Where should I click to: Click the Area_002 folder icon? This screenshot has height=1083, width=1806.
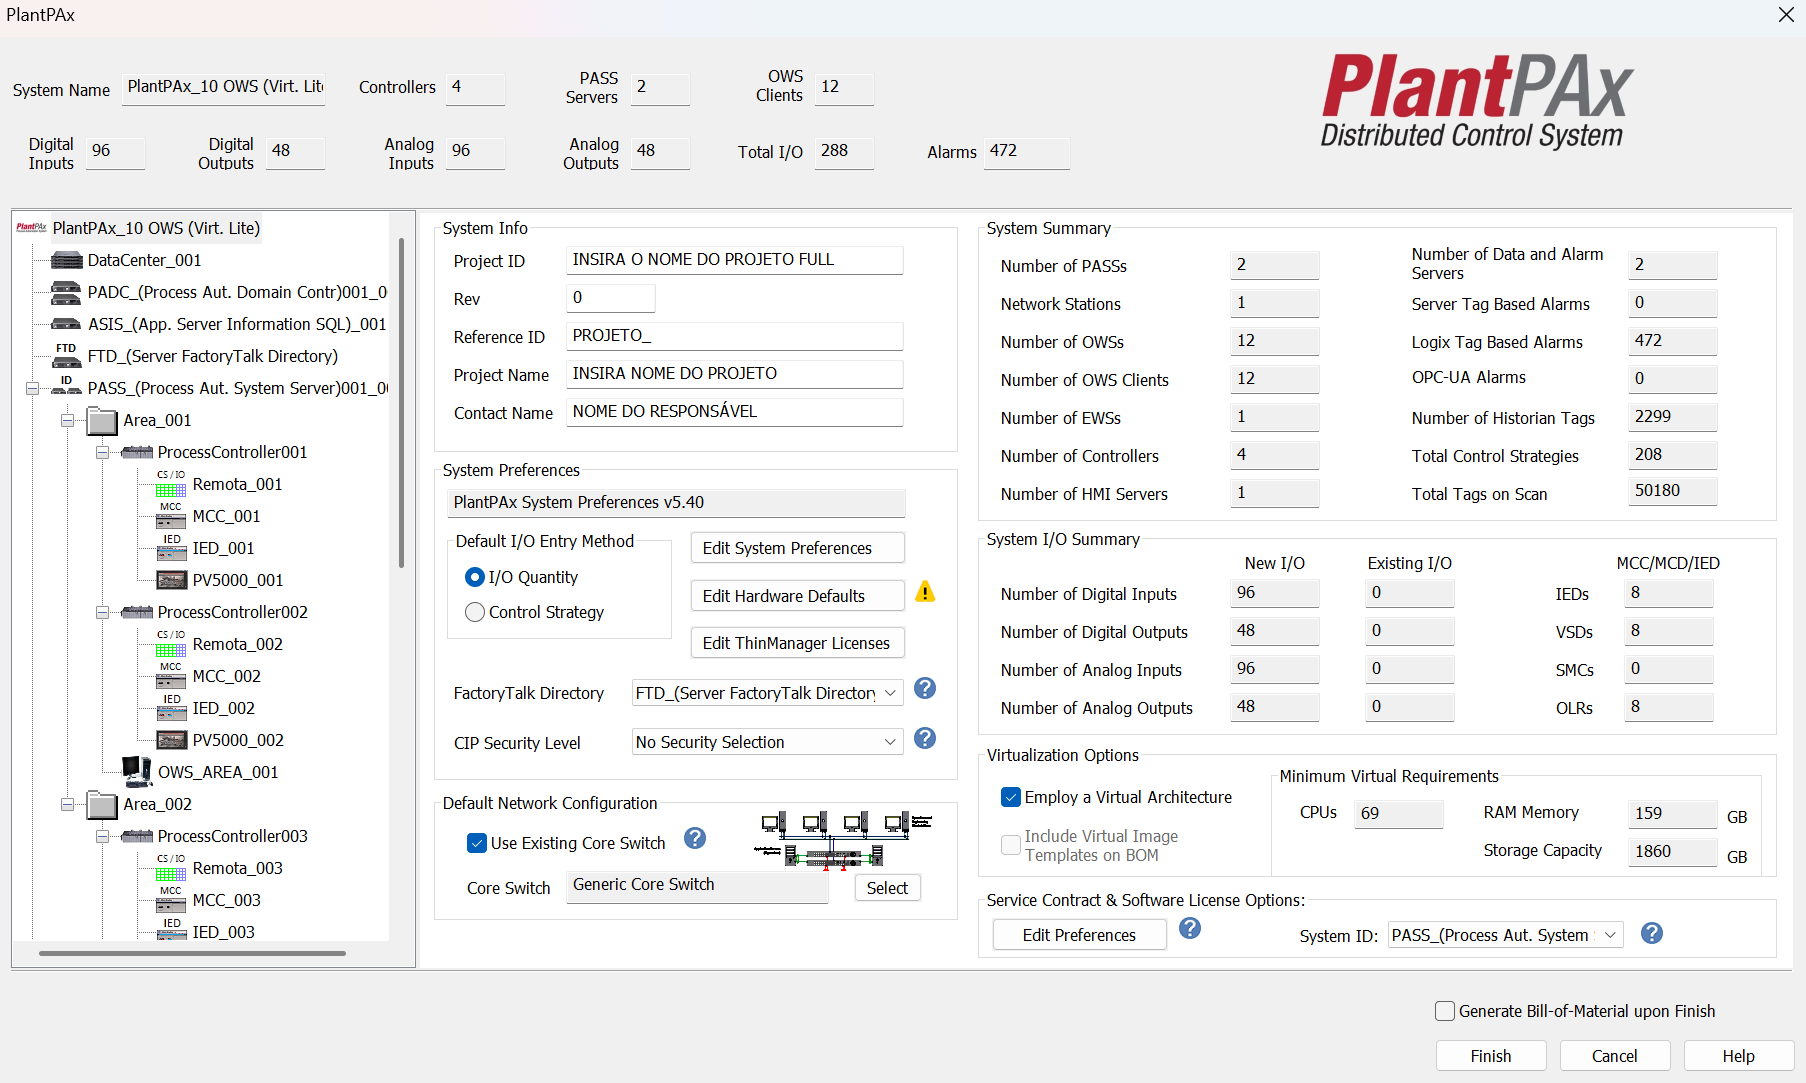pos(103,805)
